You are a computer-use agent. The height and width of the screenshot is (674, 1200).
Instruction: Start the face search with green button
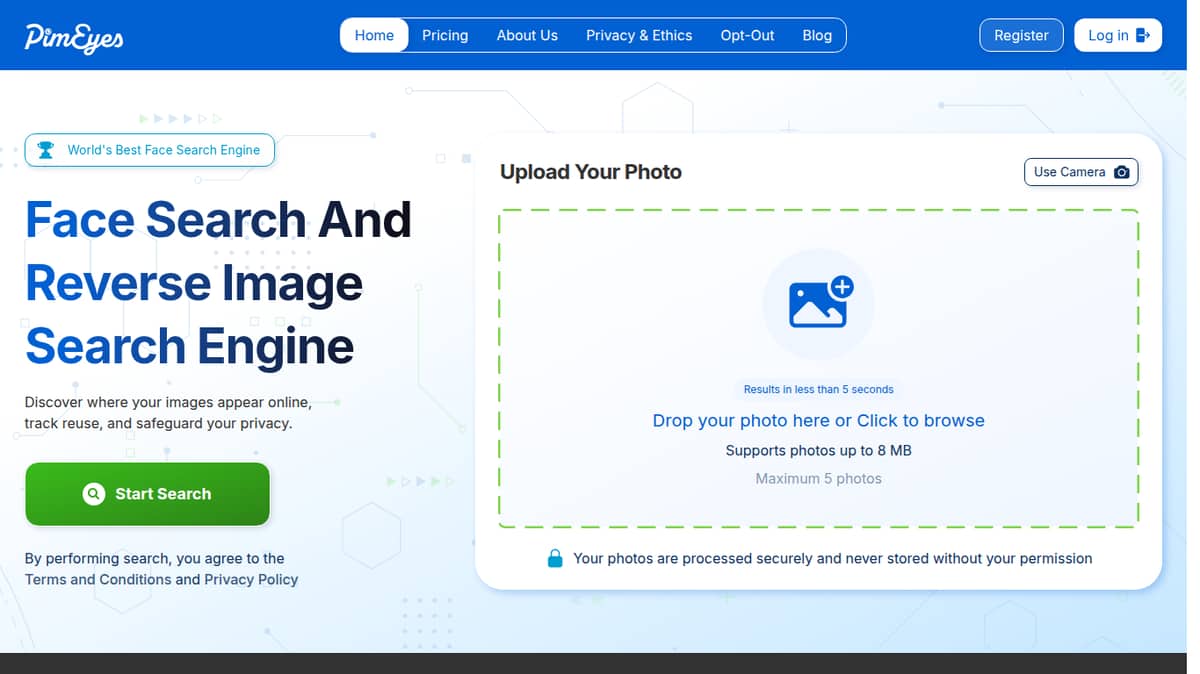coord(147,494)
